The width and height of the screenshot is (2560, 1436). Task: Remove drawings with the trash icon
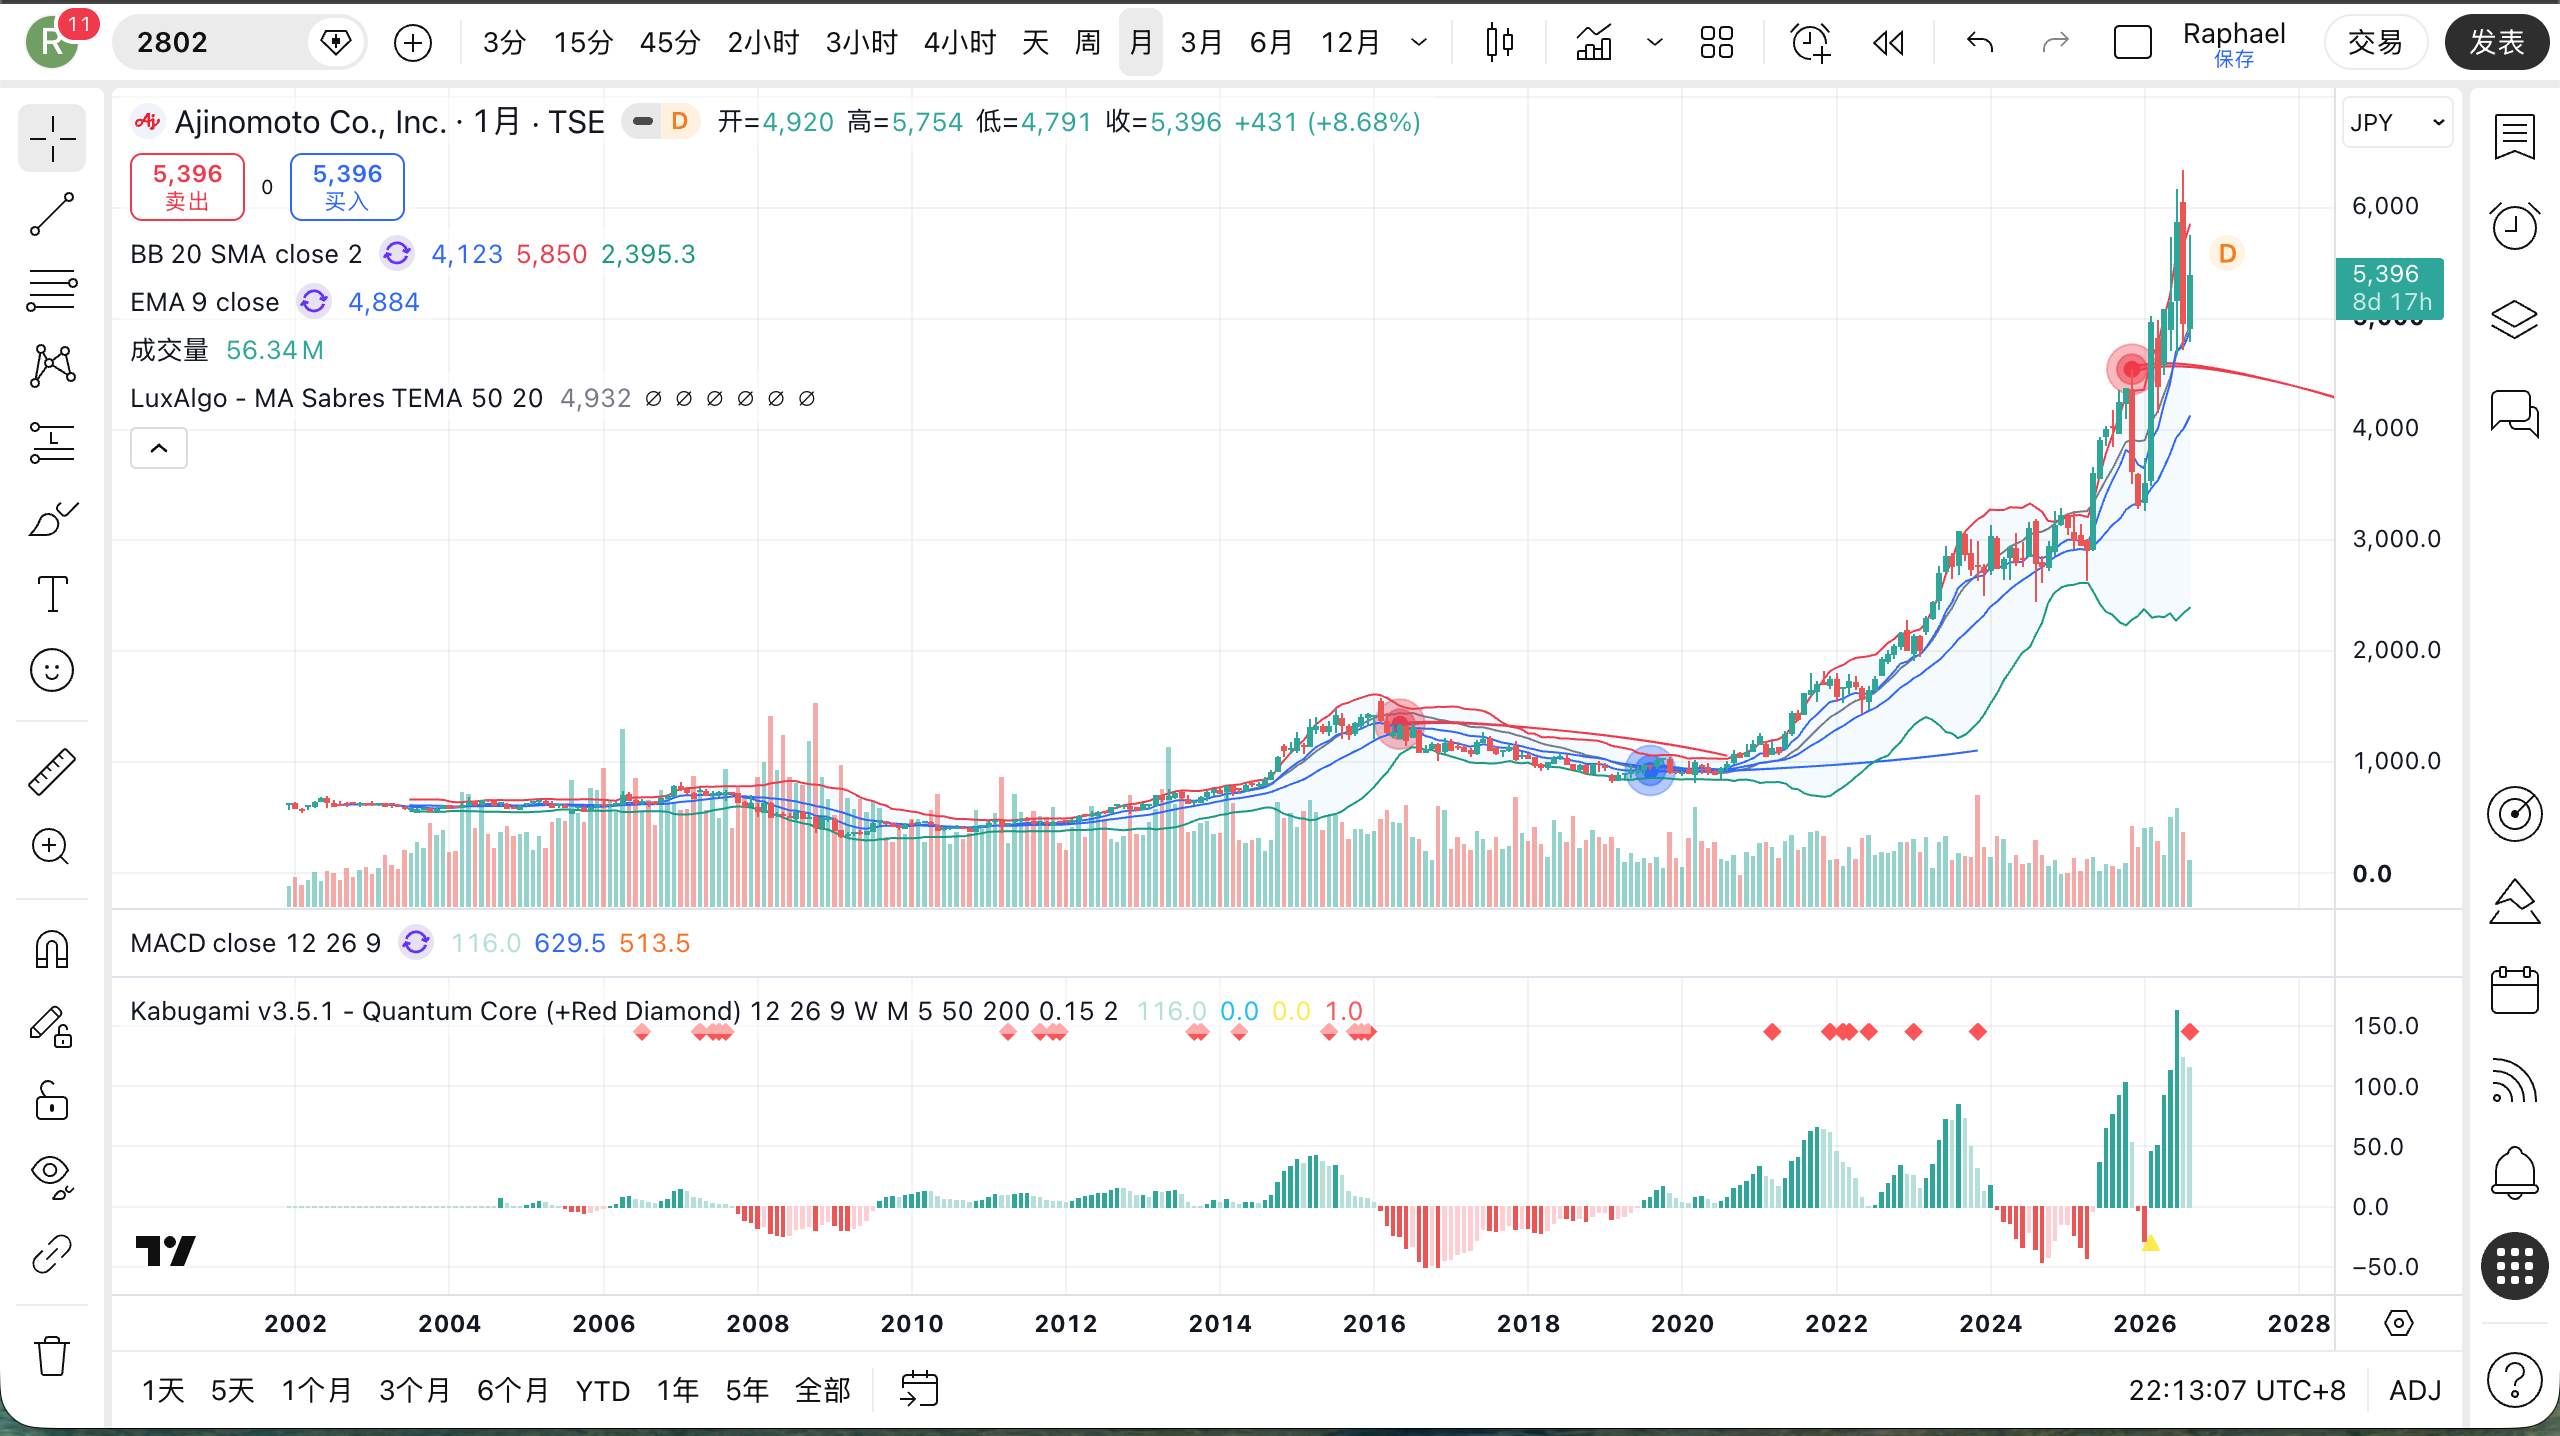tap(52, 1356)
